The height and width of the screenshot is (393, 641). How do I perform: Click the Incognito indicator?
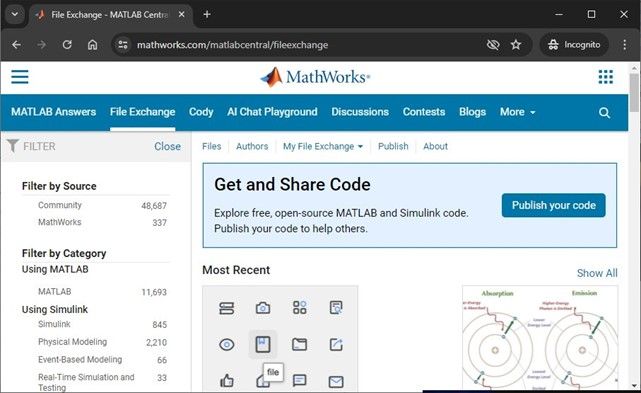pos(574,45)
